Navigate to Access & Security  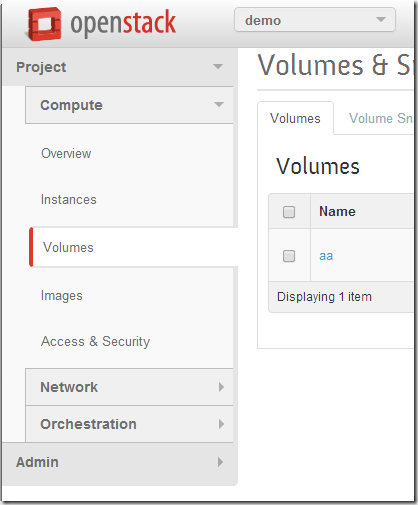click(95, 341)
